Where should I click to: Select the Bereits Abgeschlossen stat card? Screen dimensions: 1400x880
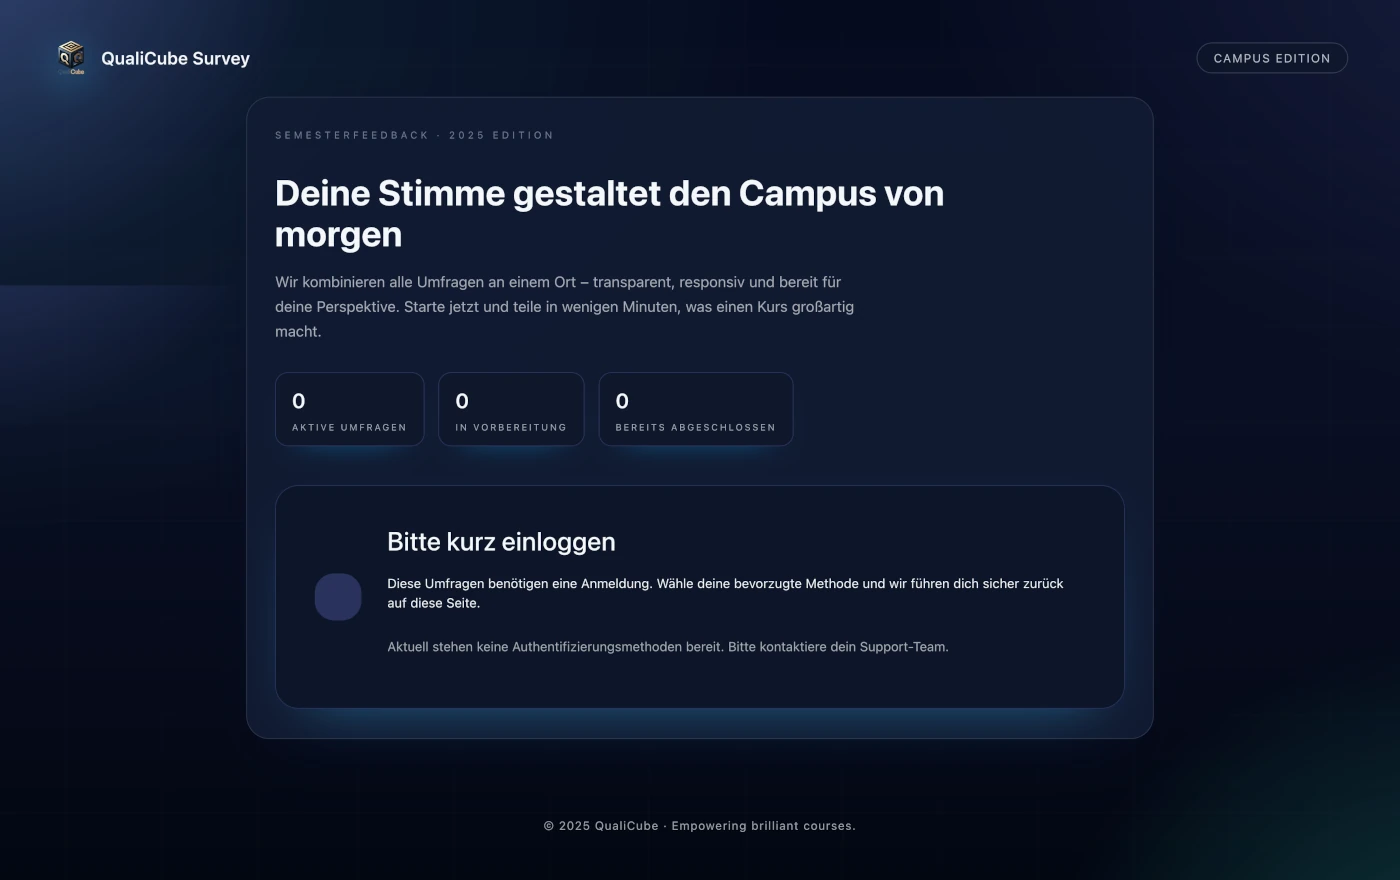(696, 408)
